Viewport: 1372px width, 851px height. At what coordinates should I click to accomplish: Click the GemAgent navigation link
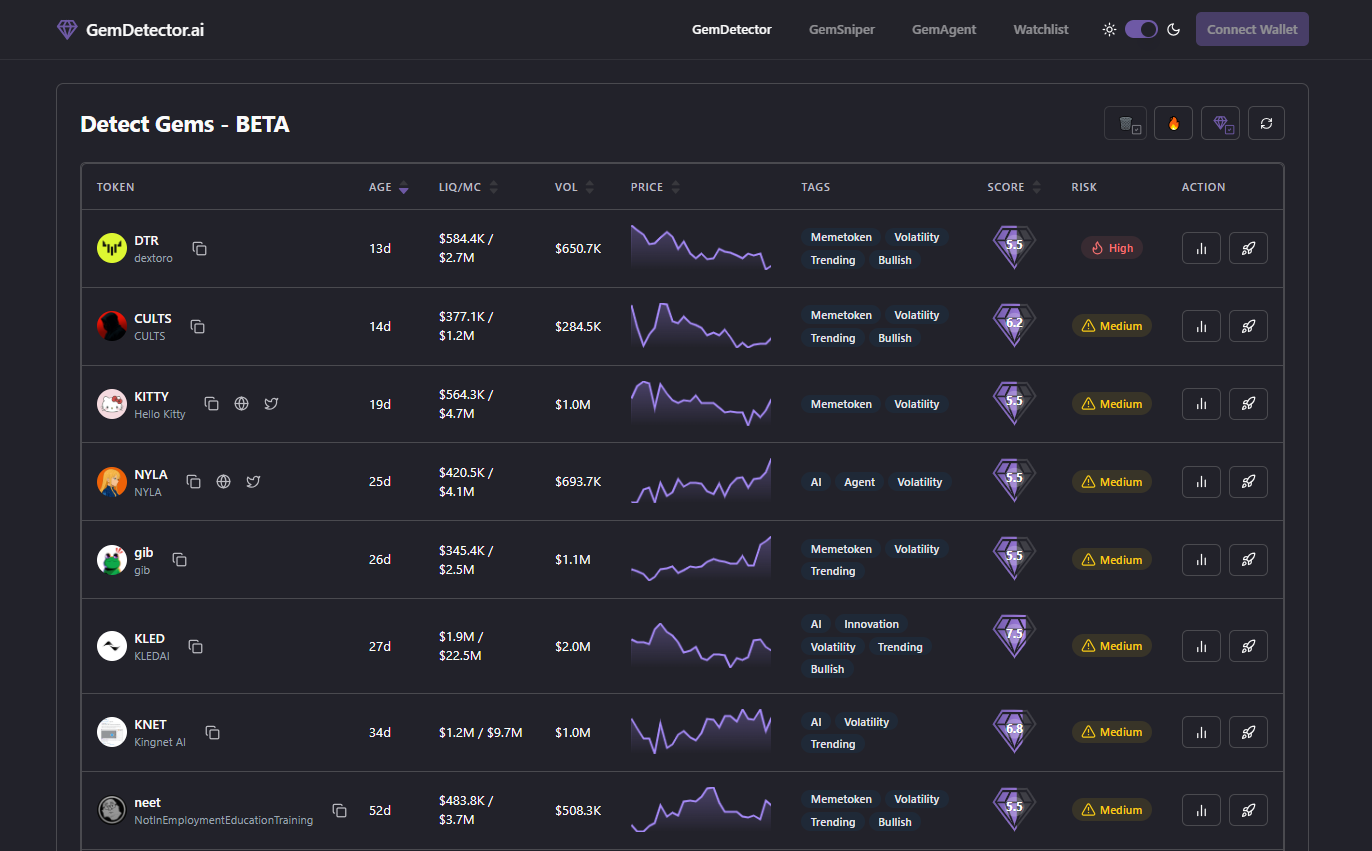[x=943, y=29]
